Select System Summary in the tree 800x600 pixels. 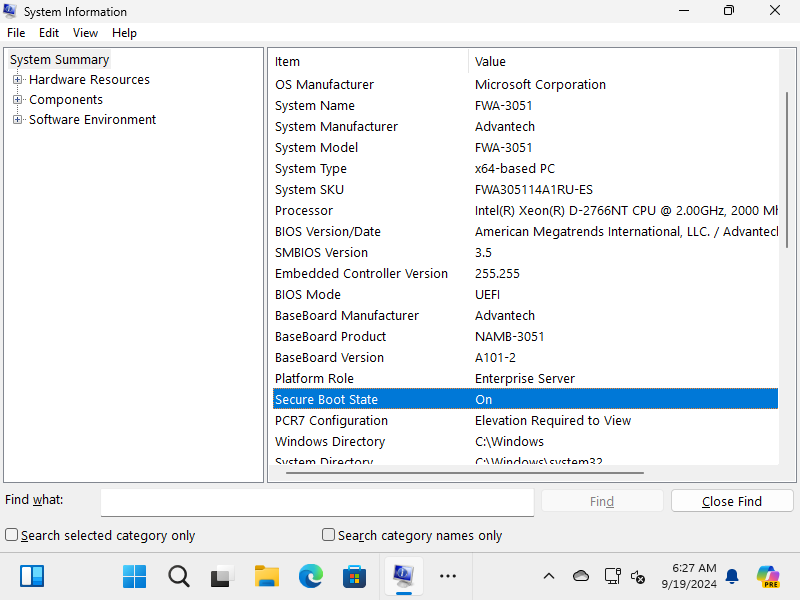(59, 60)
